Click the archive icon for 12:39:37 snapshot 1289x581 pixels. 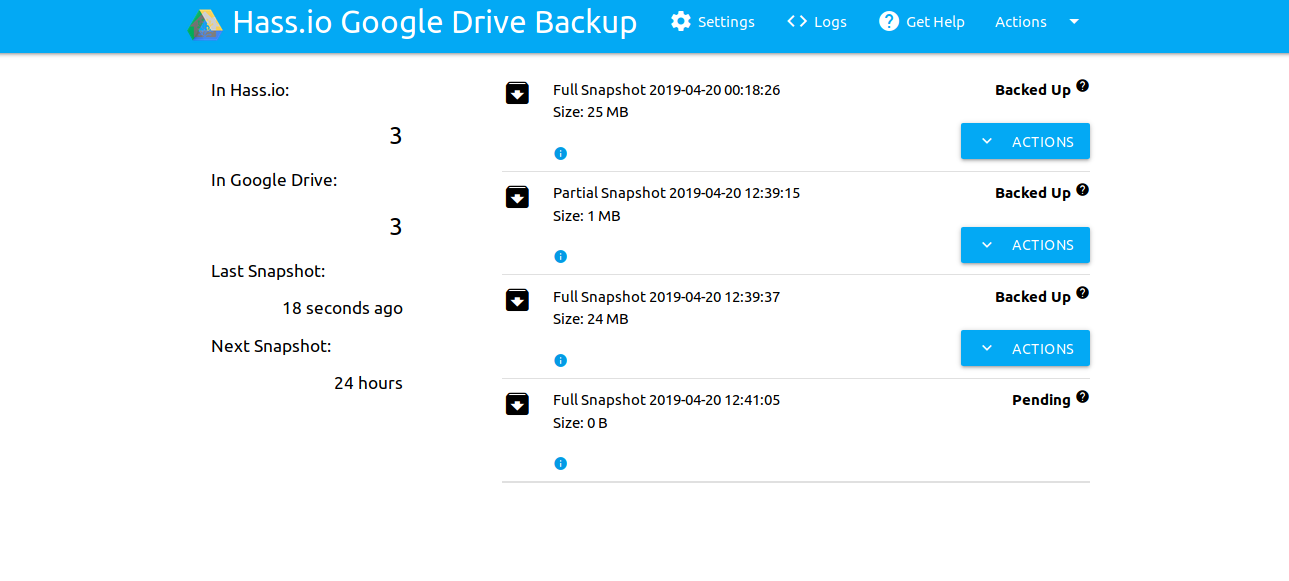click(x=517, y=300)
